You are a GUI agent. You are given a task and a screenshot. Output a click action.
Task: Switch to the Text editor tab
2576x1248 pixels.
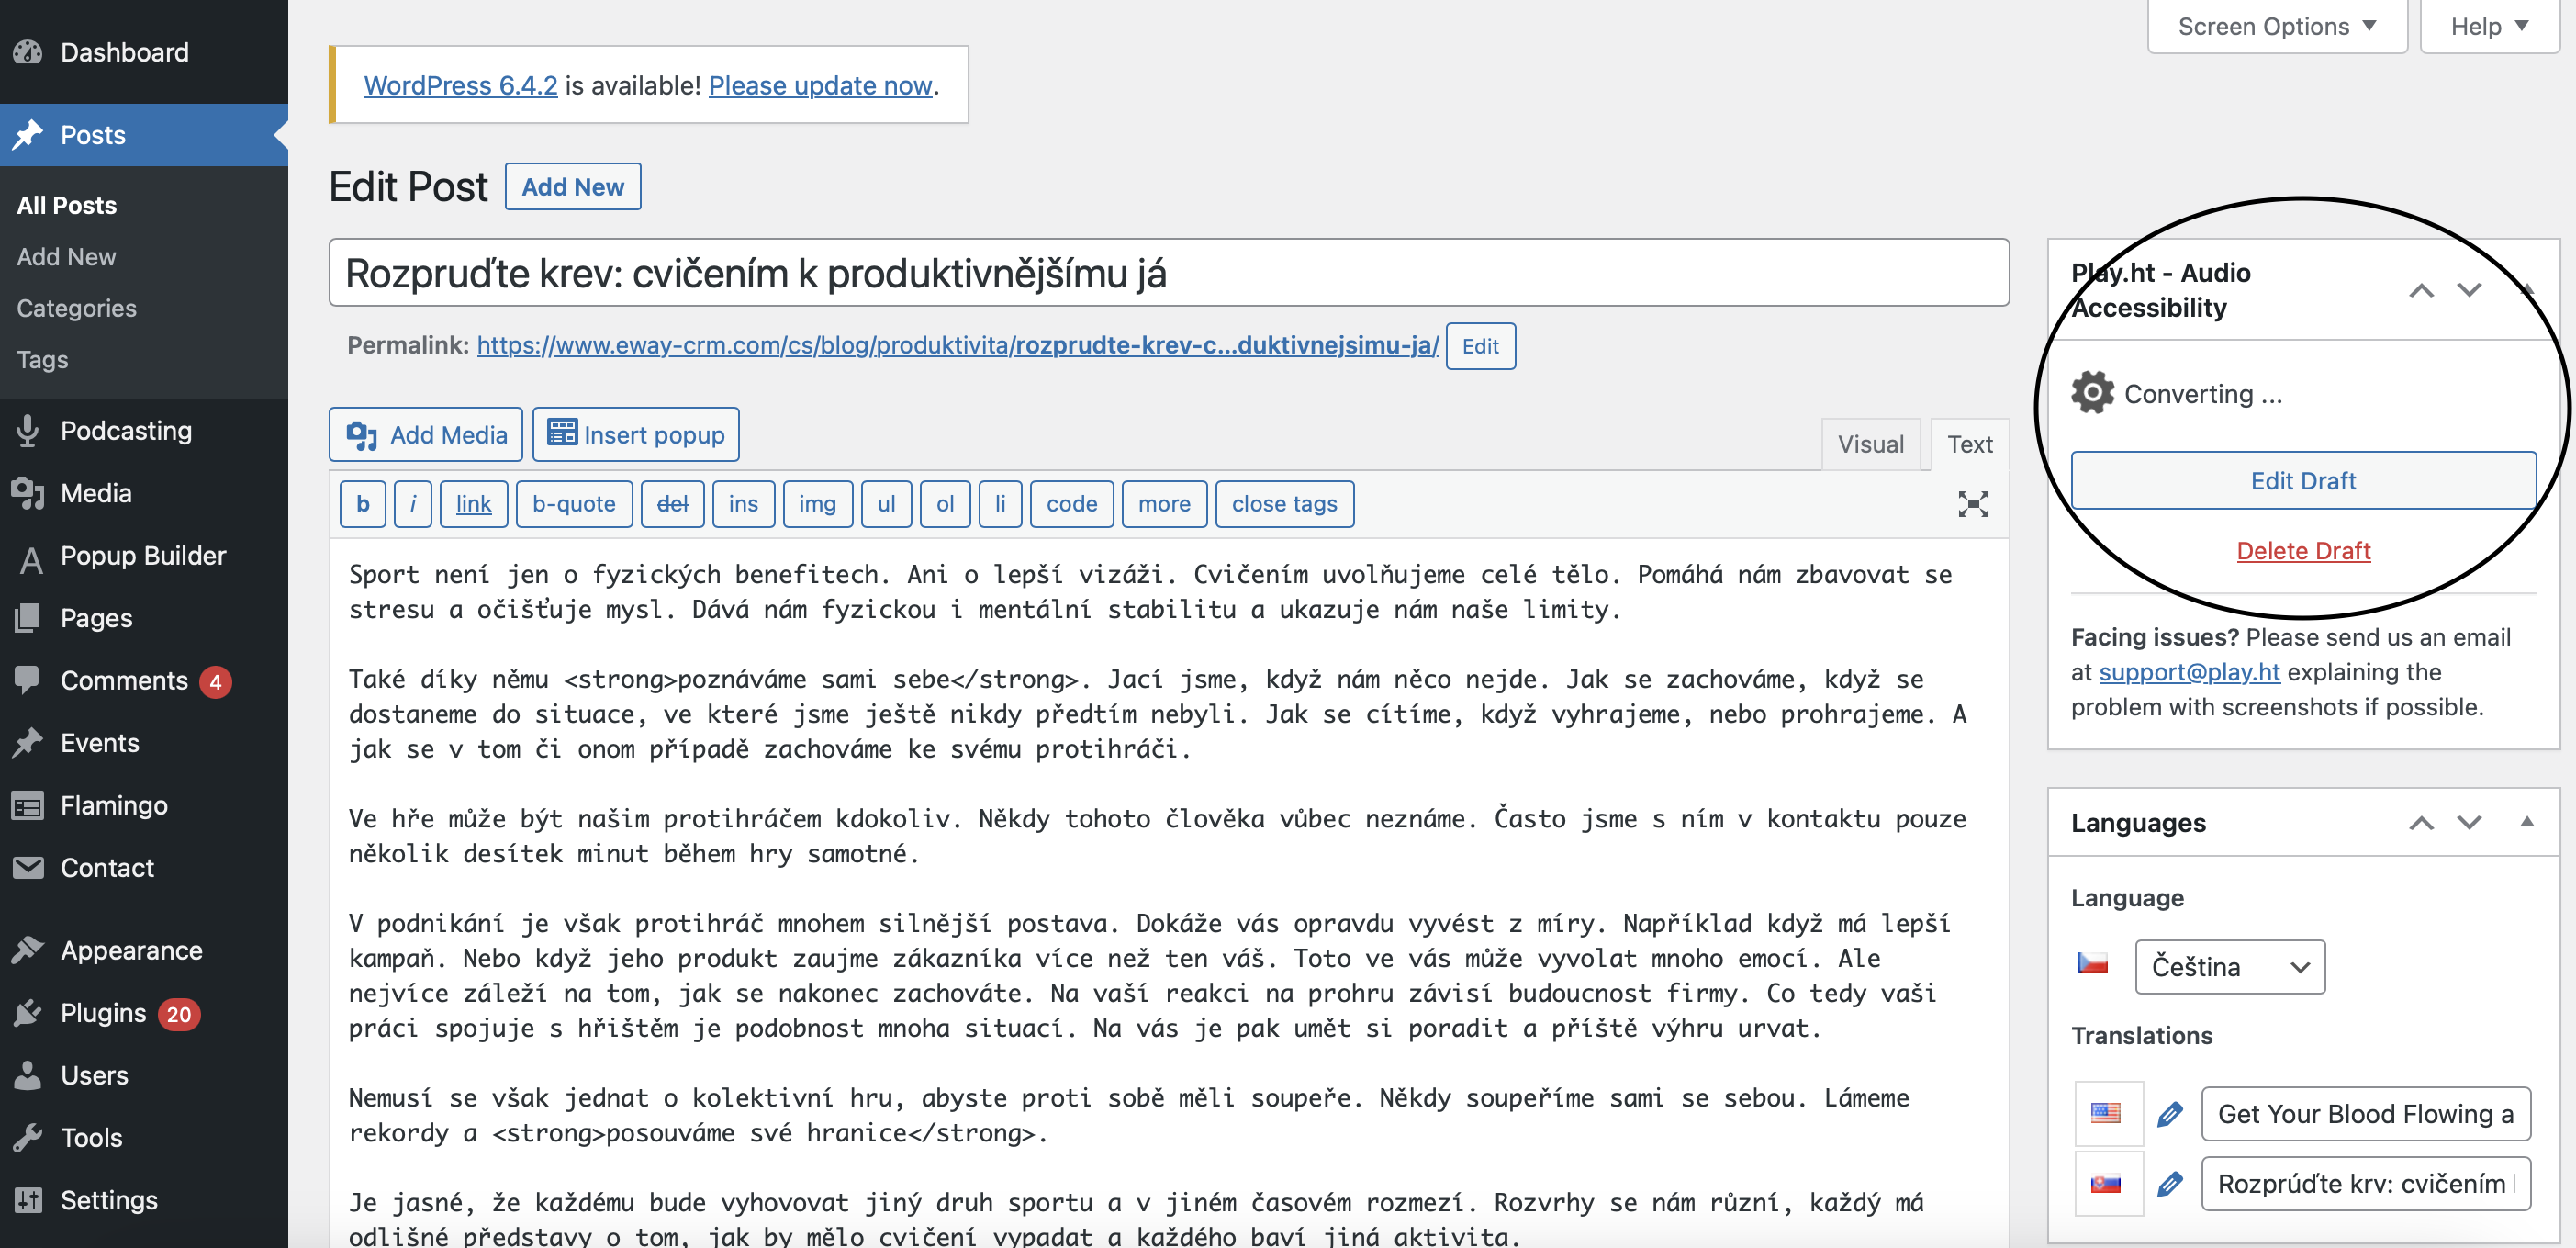[x=1969, y=444]
